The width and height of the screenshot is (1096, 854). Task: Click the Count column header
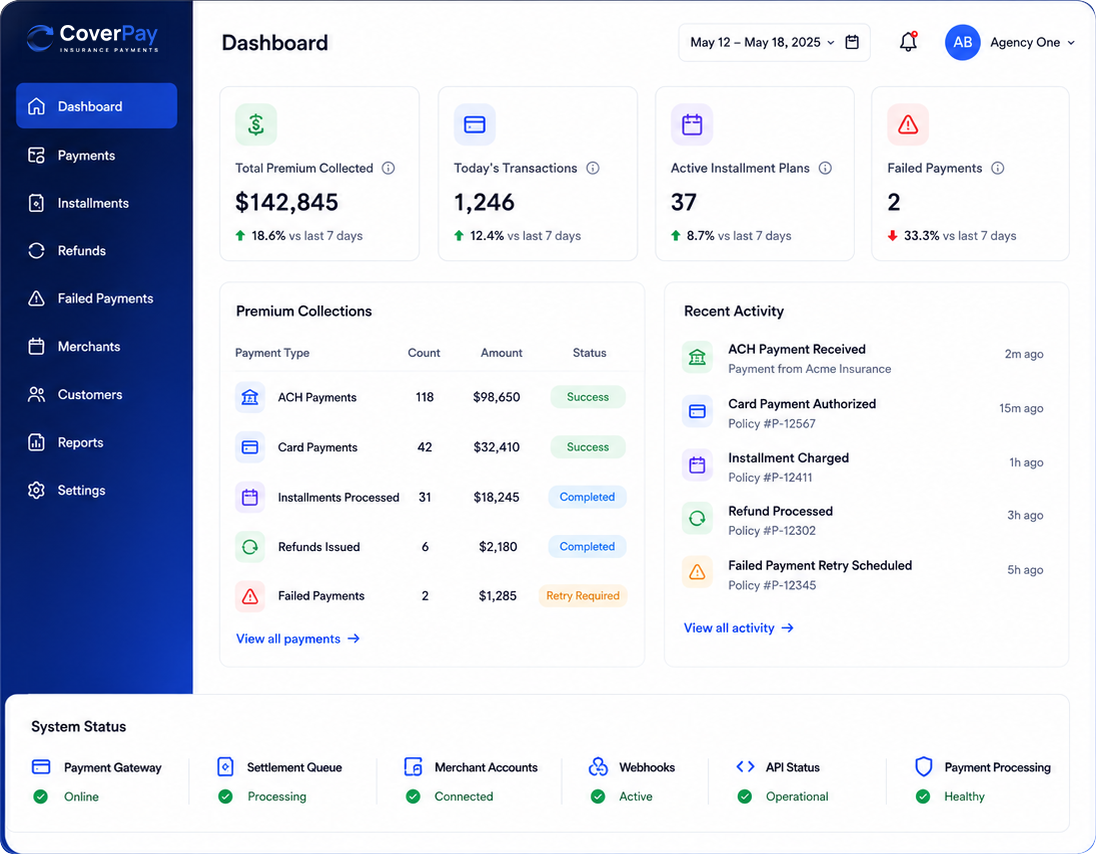424,353
